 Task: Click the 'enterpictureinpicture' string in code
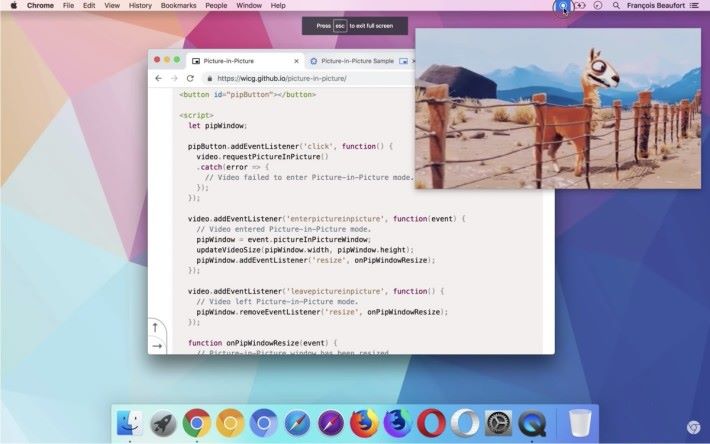(336, 219)
